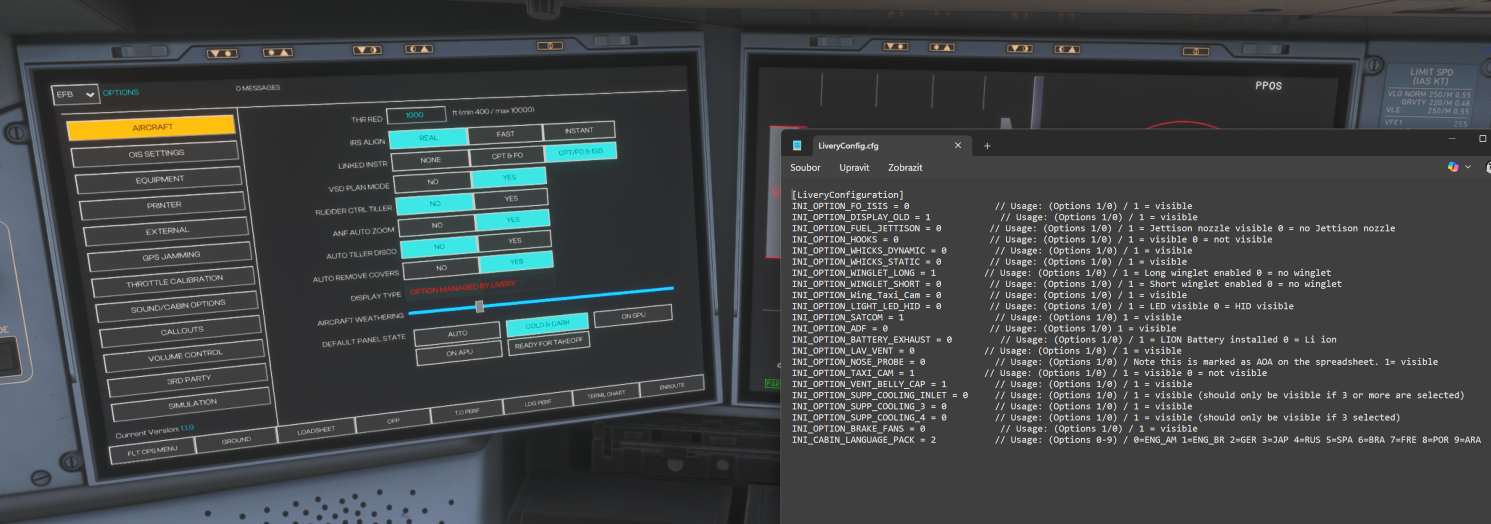Viewport: 1491px width, 524px height.
Task: Open the Soubor menu
Action: [805, 168]
